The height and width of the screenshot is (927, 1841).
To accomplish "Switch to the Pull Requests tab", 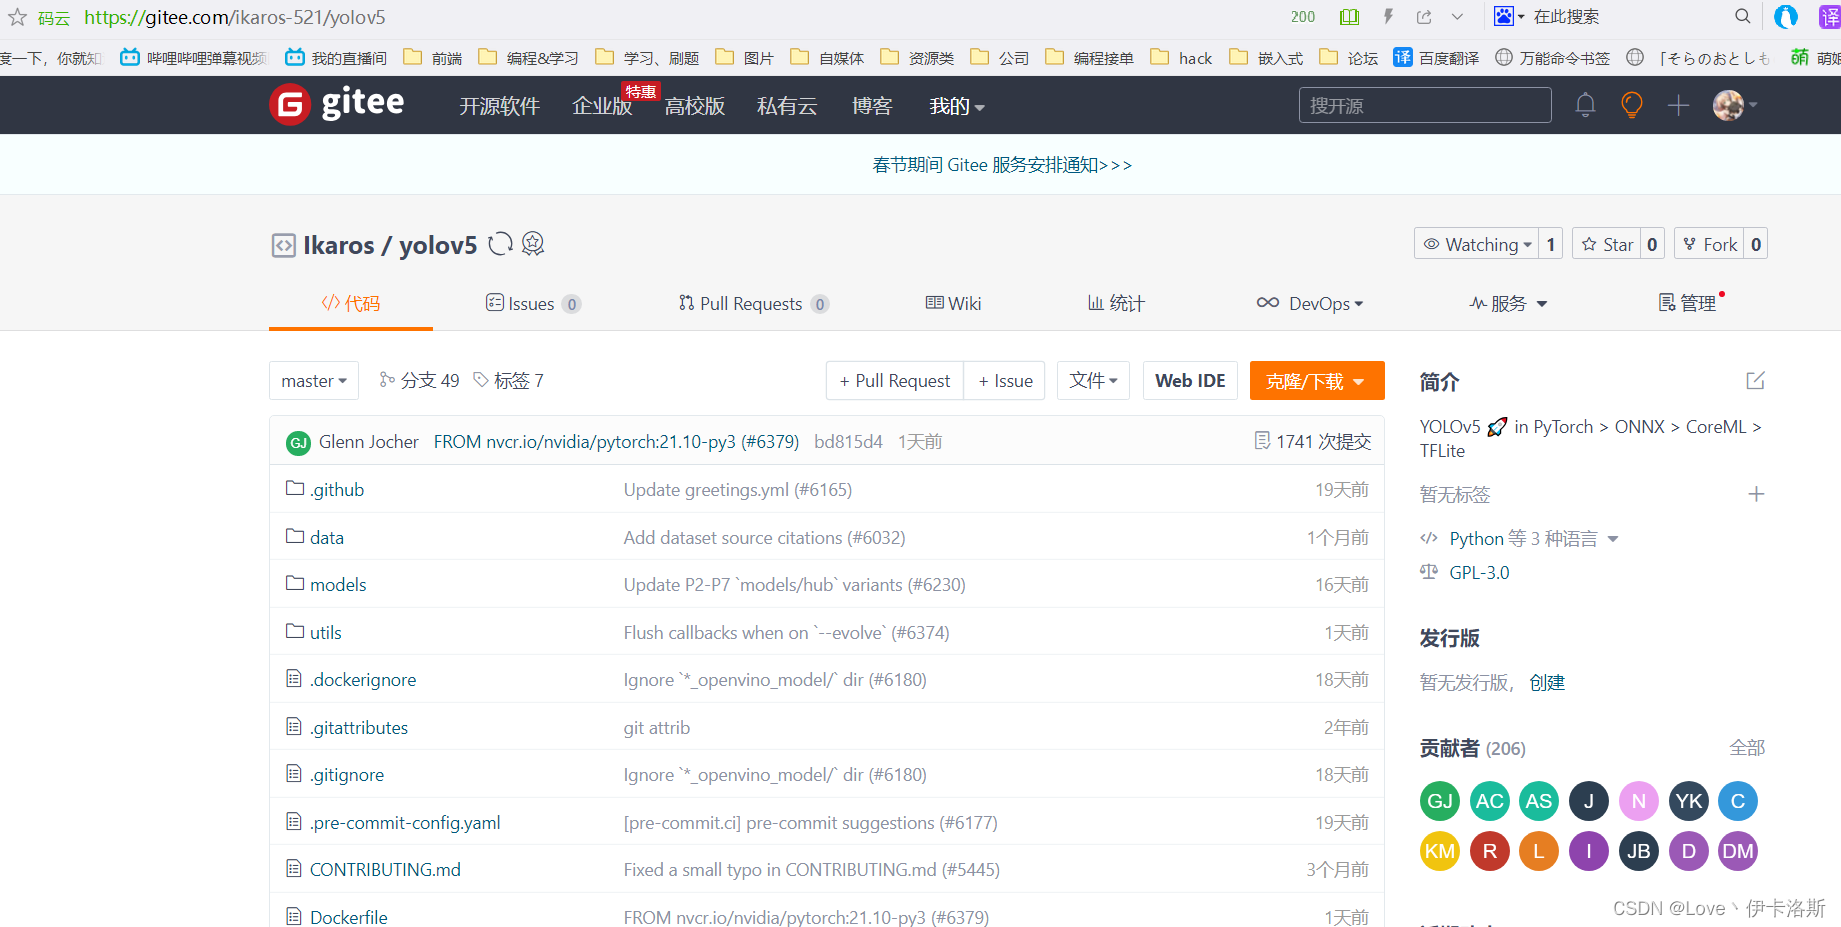I will coord(753,303).
